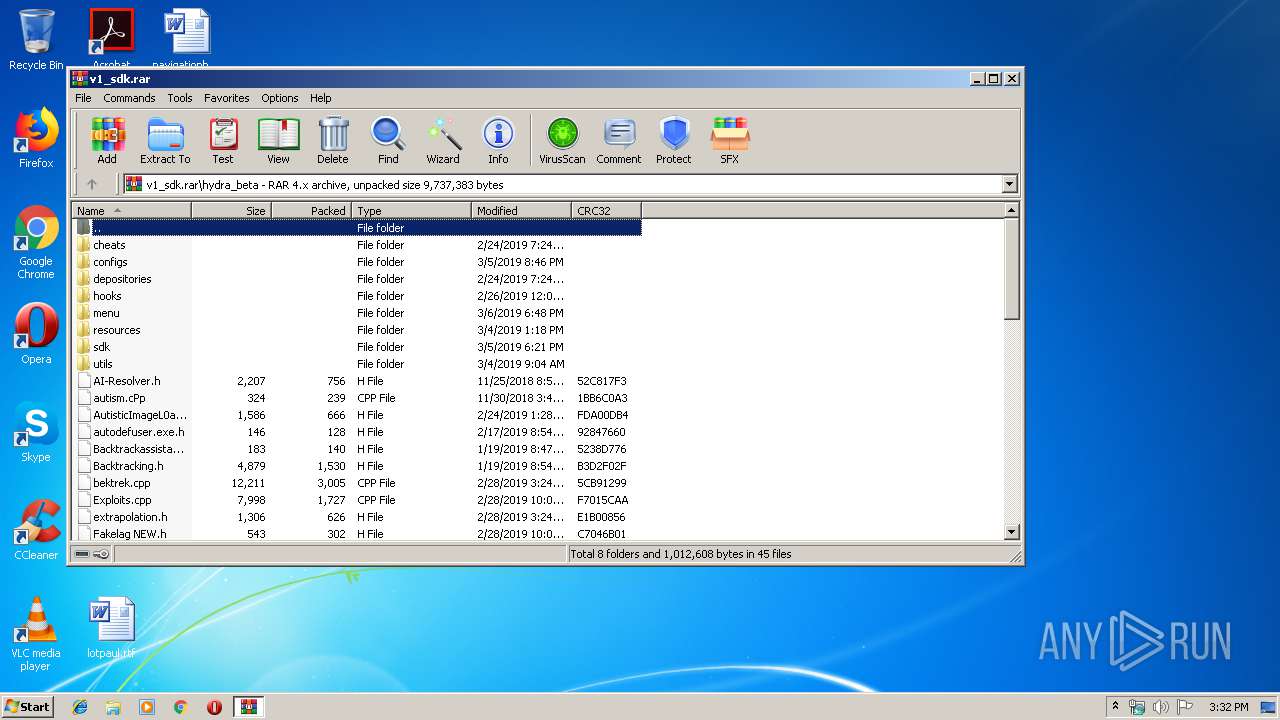Viewport: 1280px width, 720px height.
Task: Open the Favorites menu
Action: (227, 98)
